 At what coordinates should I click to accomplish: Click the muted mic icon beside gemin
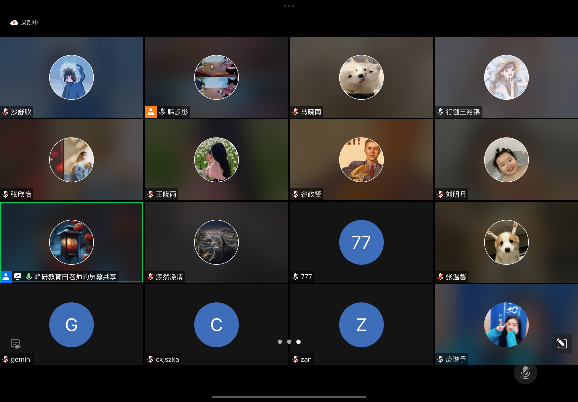pyautogui.click(x=6, y=359)
